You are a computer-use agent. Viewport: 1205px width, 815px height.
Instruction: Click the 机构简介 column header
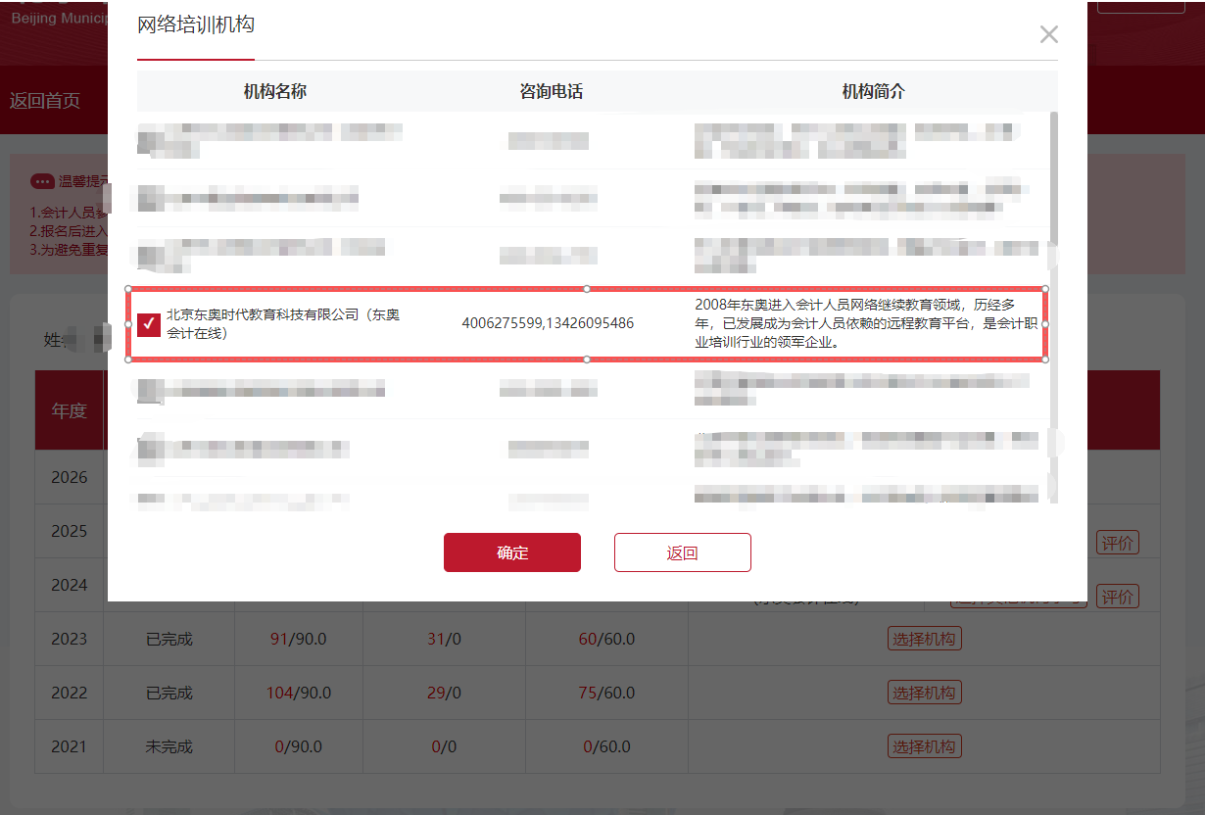873,92
